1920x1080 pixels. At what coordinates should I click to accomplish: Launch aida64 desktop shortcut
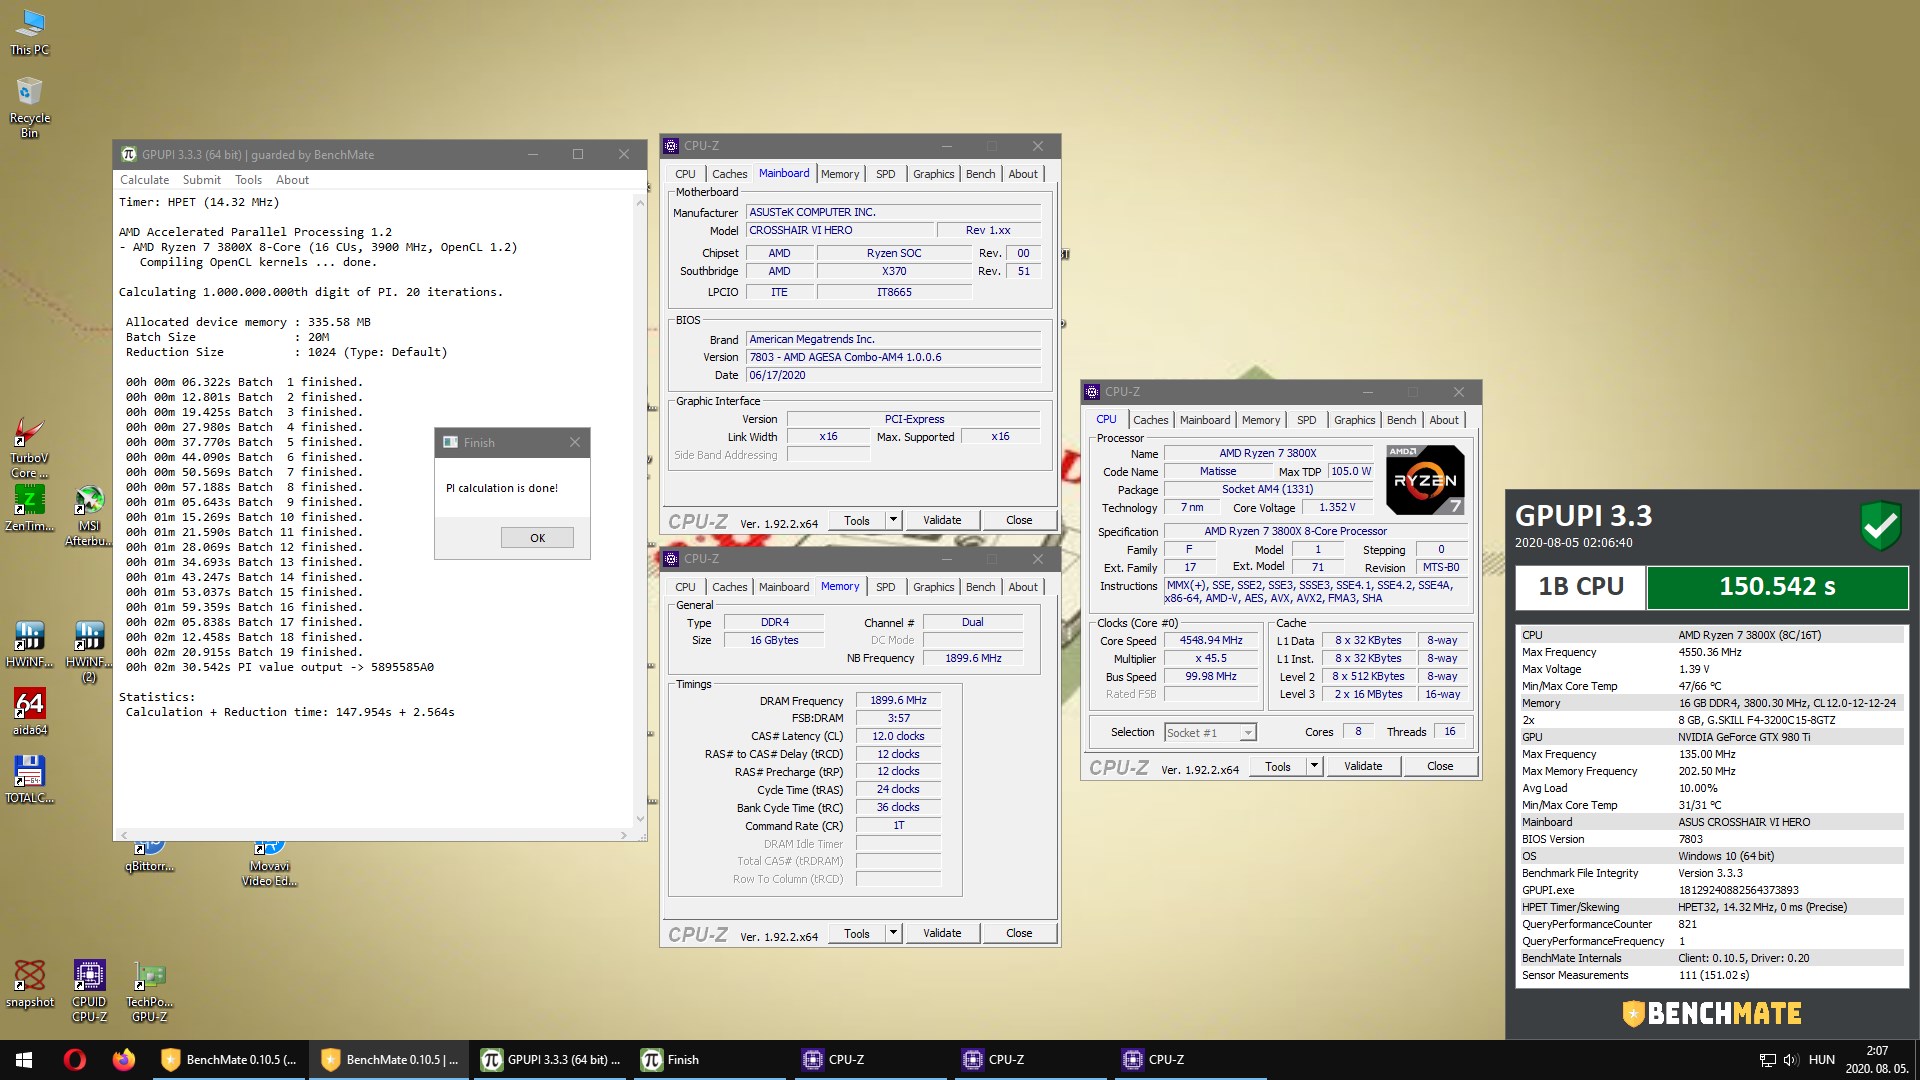[x=29, y=712]
